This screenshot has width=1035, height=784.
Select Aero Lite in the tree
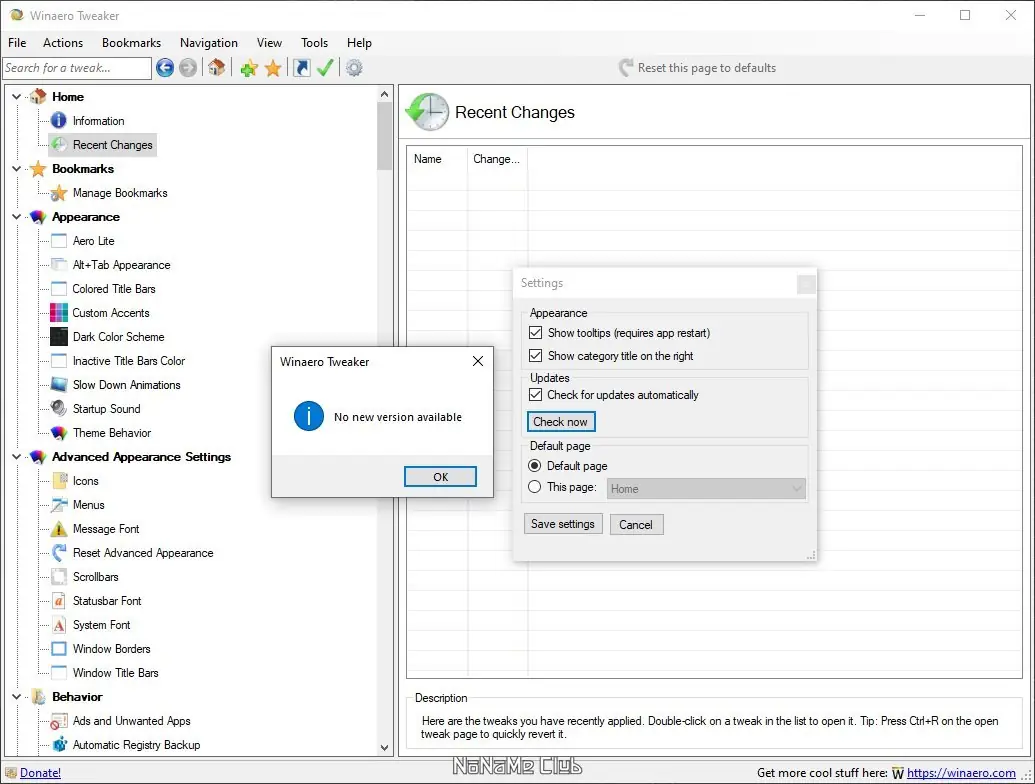point(94,241)
